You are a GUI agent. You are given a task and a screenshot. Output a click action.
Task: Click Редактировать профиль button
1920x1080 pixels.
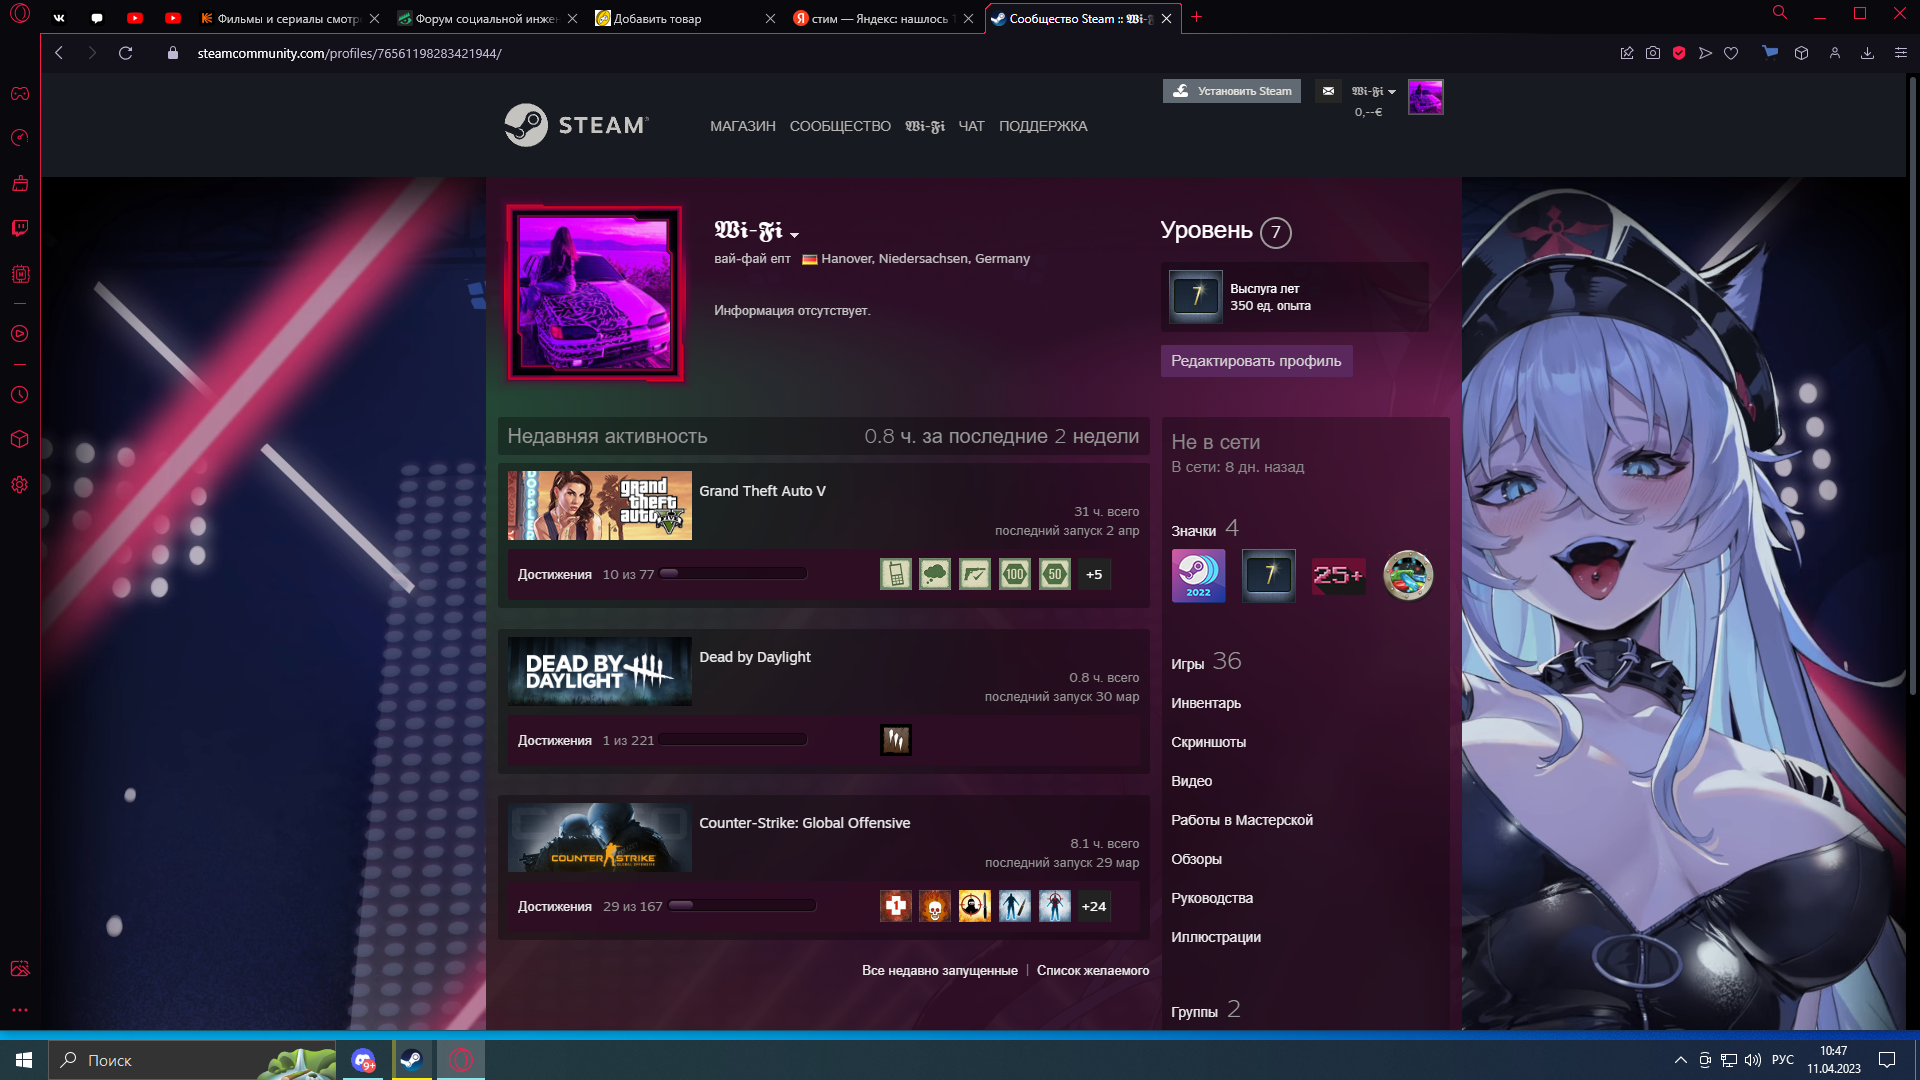click(1256, 361)
